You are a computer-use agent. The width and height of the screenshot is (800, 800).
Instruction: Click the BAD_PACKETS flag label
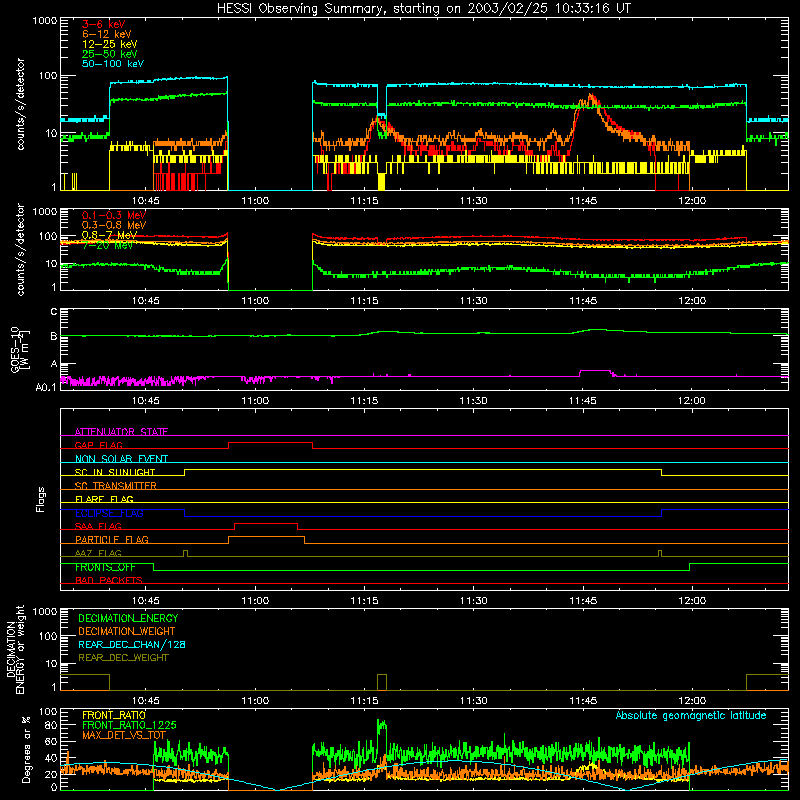(109, 580)
